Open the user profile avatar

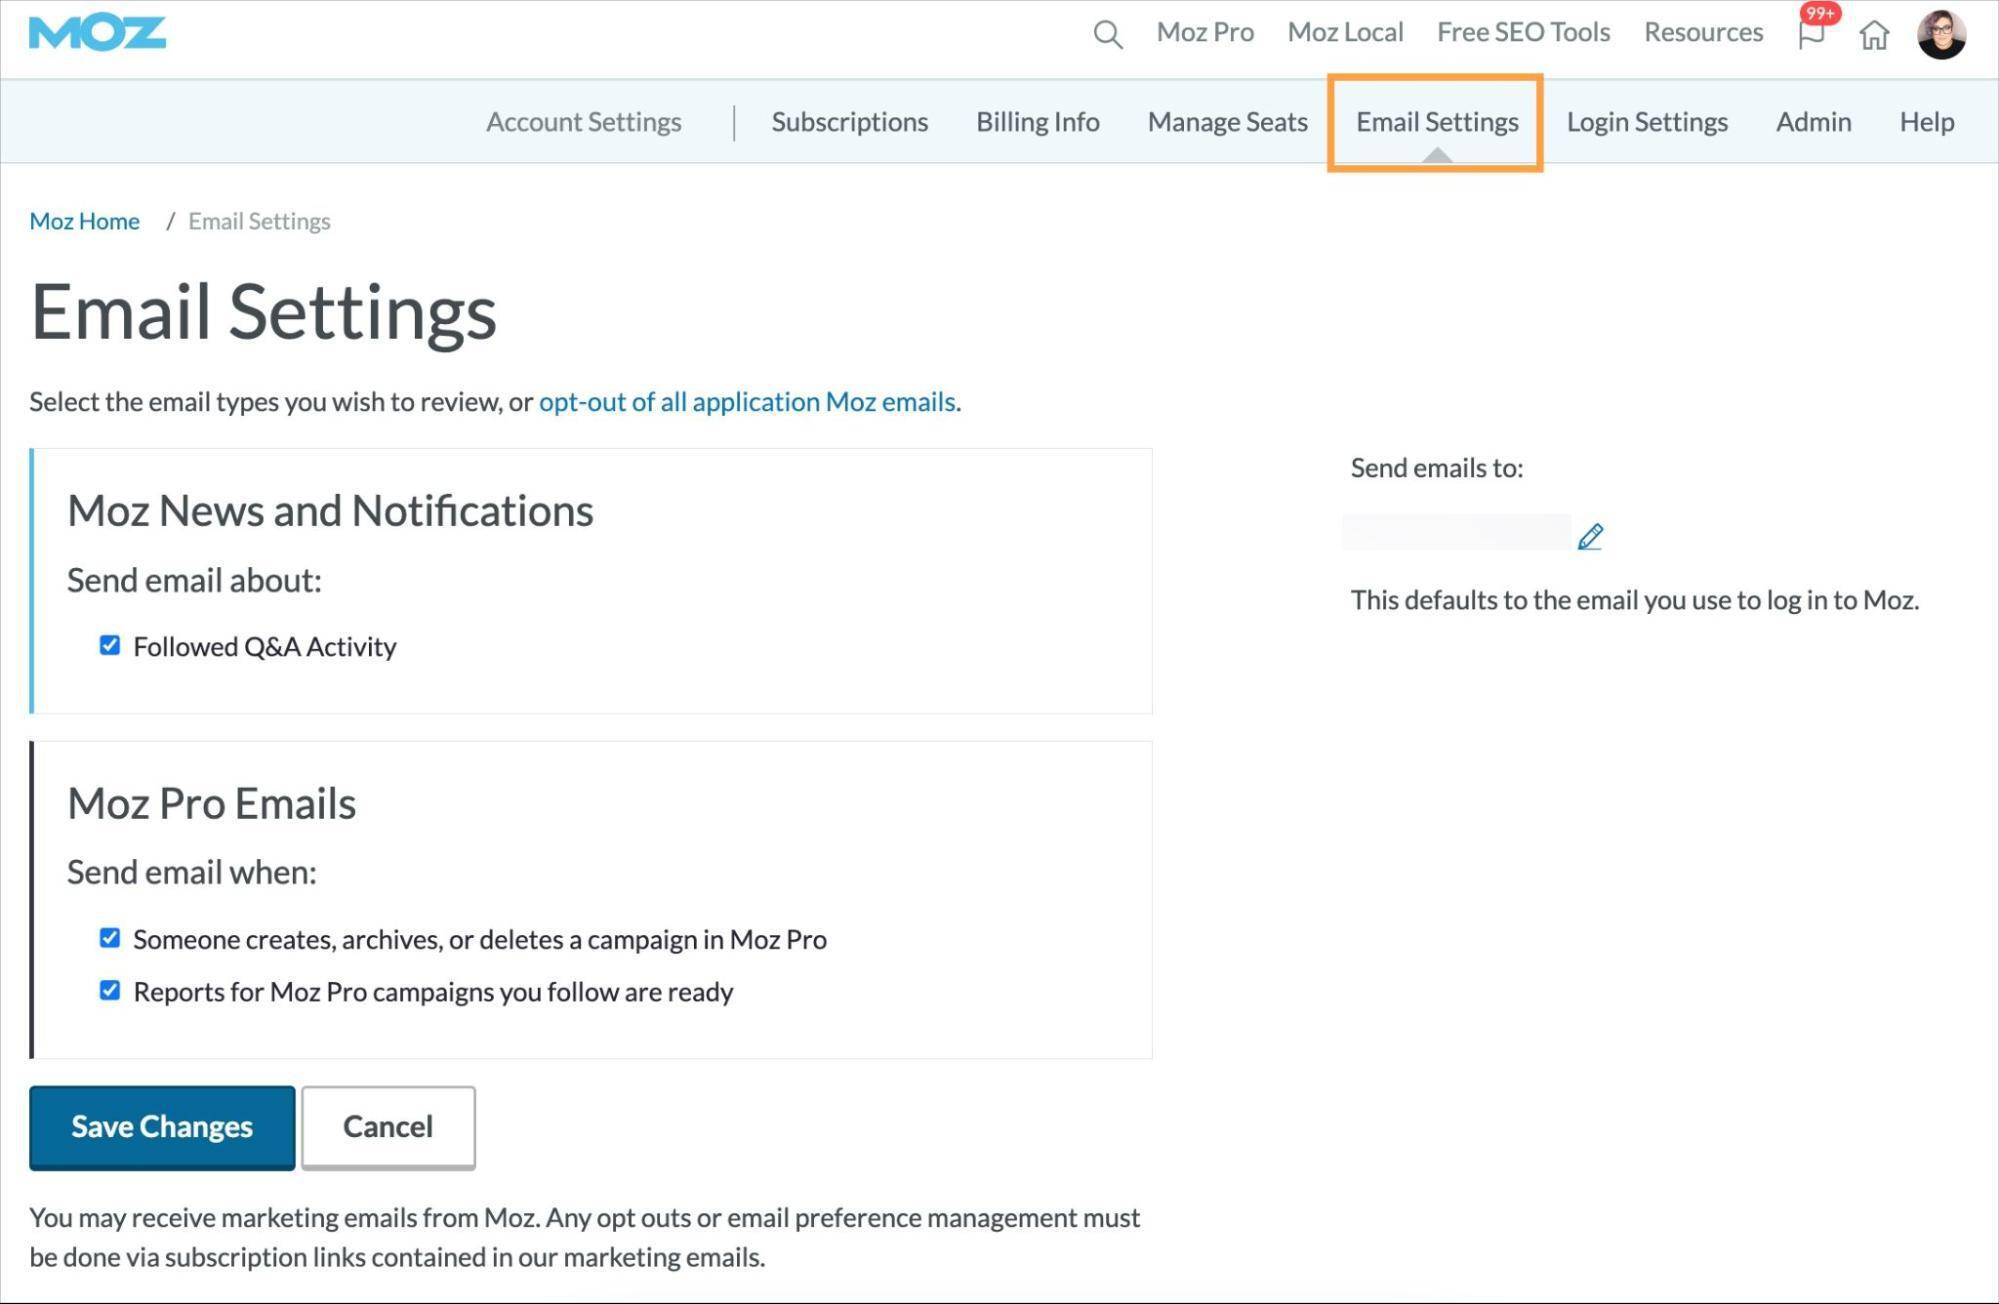click(1941, 35)
